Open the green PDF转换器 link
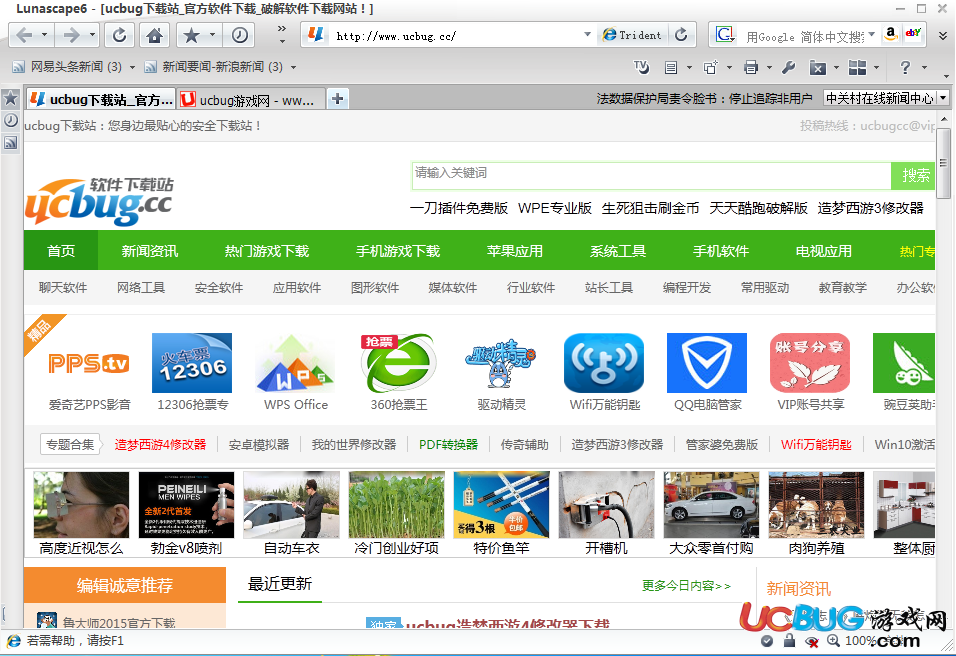 [x=449, y=445]
